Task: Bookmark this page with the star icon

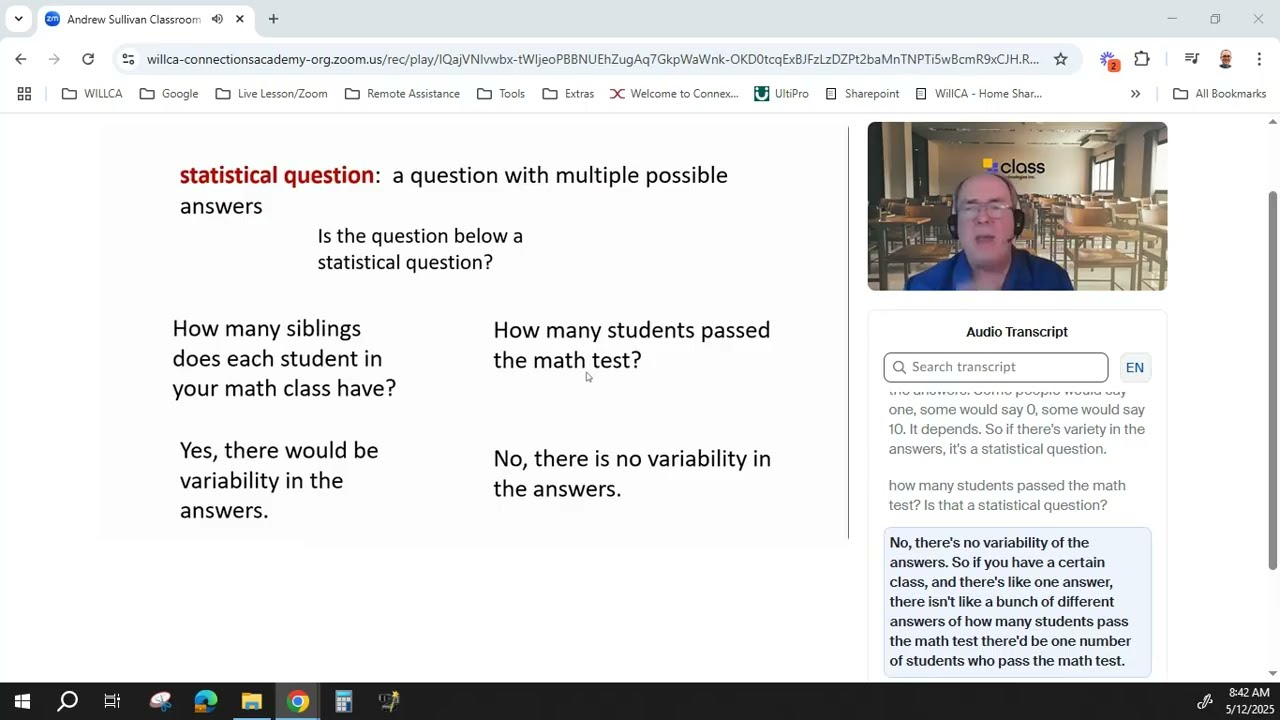Action: point(1061,59)
